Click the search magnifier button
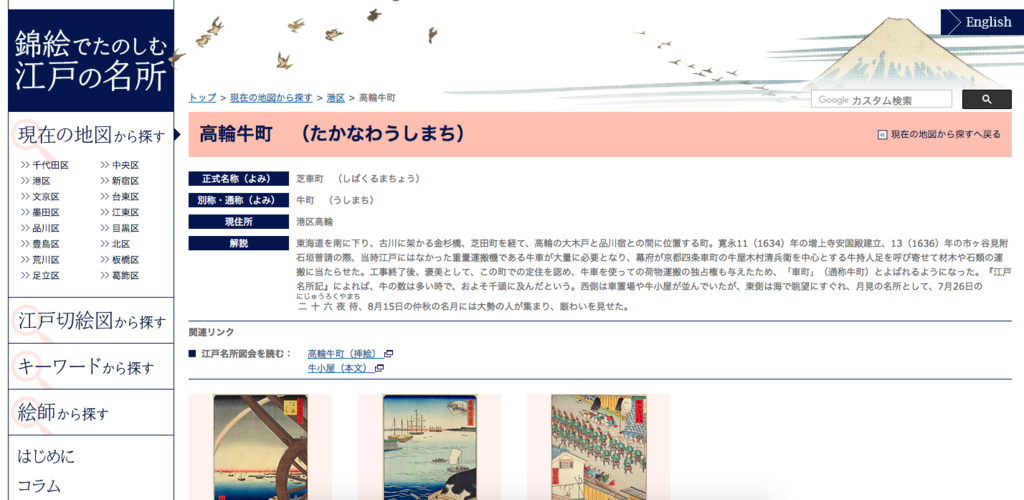 tap(986, 99)
